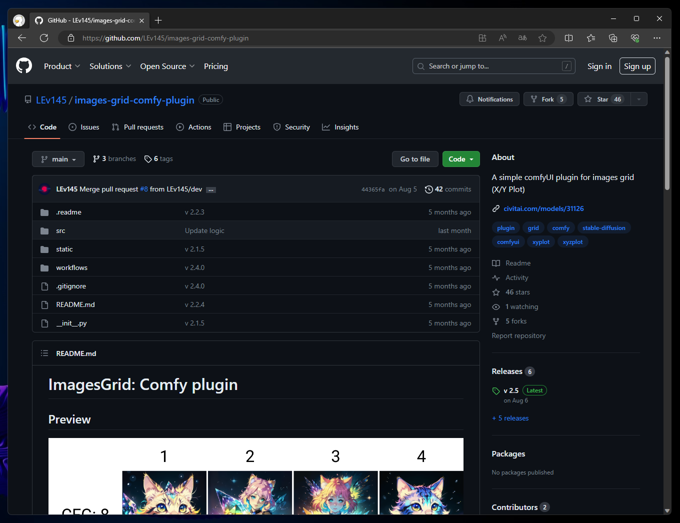
Task: Open README table of contents icon
Action: (44, 353)
